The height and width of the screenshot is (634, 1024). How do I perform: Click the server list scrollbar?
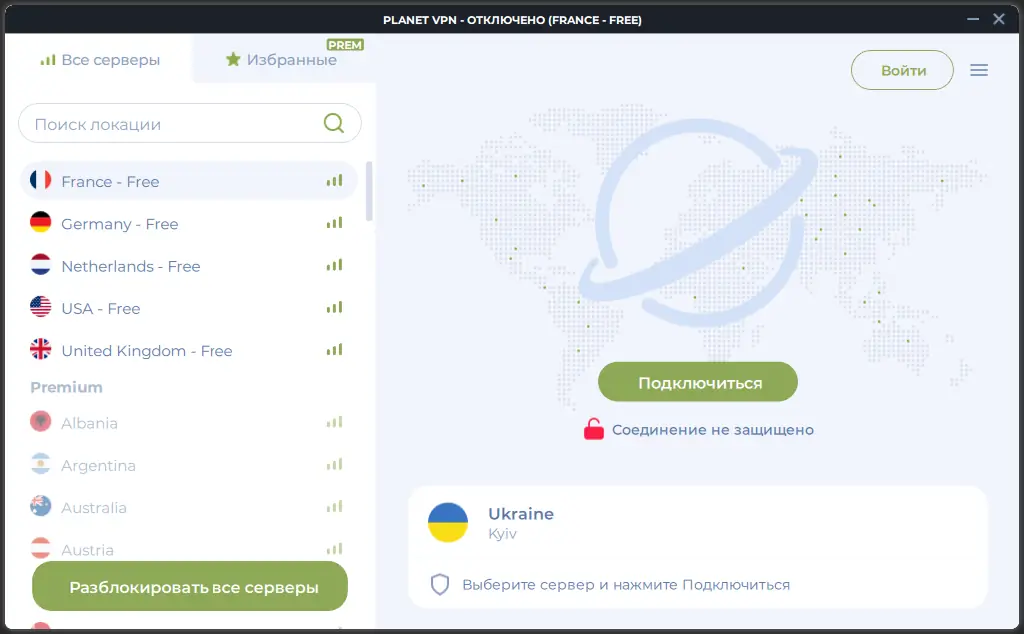(x=369, y=191)
